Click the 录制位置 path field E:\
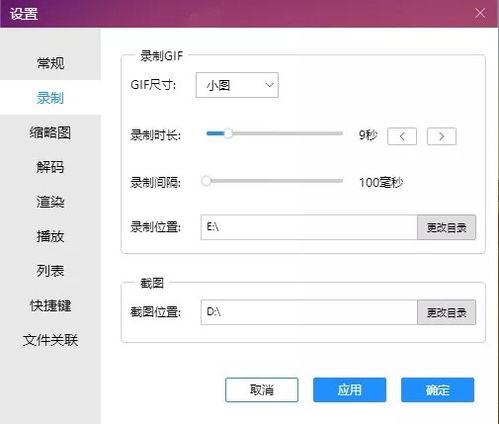The height and width of the screenshot is (424, 499). pos(309,227)
